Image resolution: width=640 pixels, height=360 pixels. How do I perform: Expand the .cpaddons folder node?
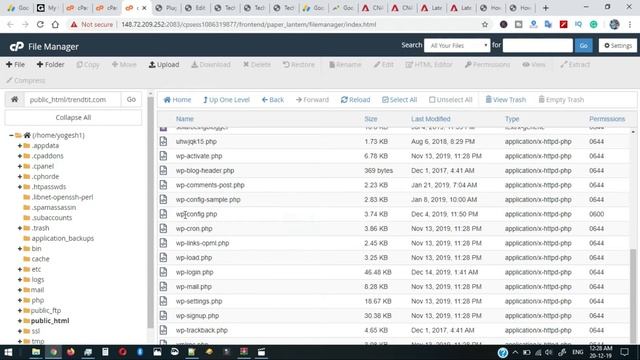(20, 156)
